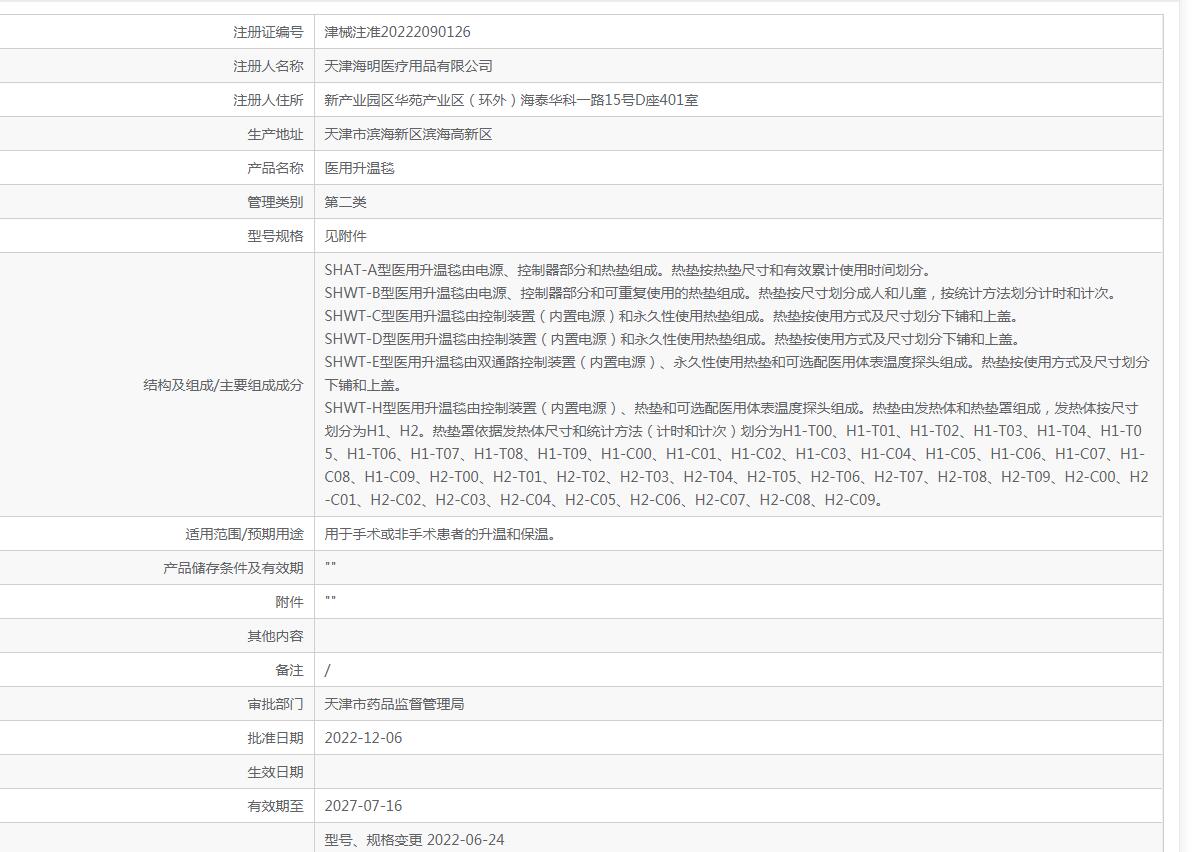This screenshot has height=852, width=1200.
Task: Click the SHAT-A型医用升温毯 description line
Action: pos(628,270)
